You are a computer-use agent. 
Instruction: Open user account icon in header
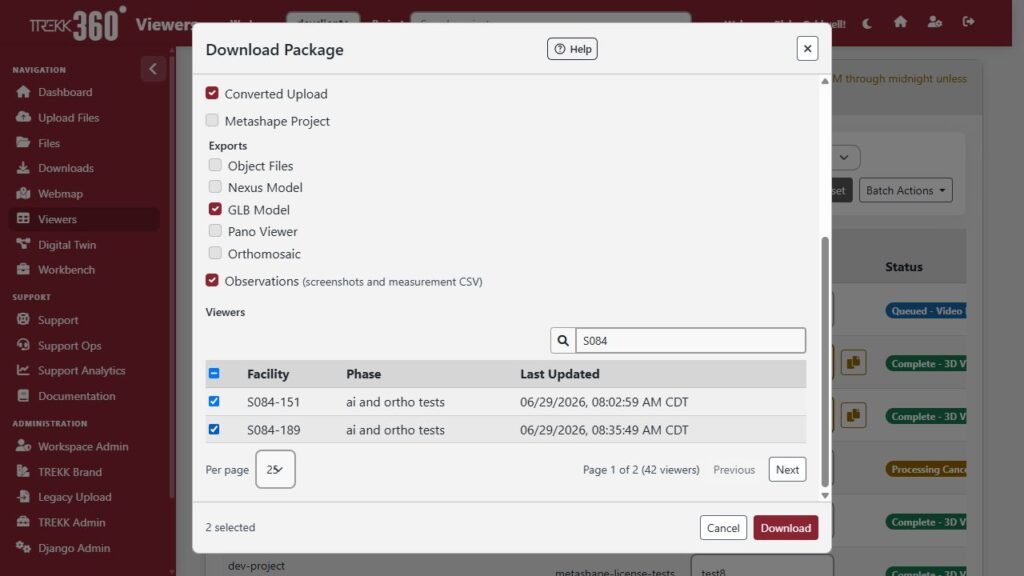pyautogui.click(x=935, y=22)
